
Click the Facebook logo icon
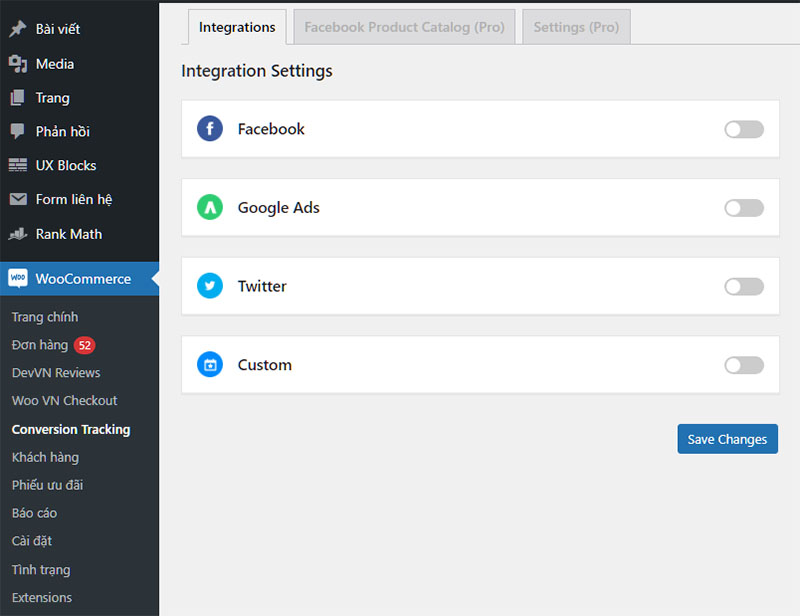point(210,129)
